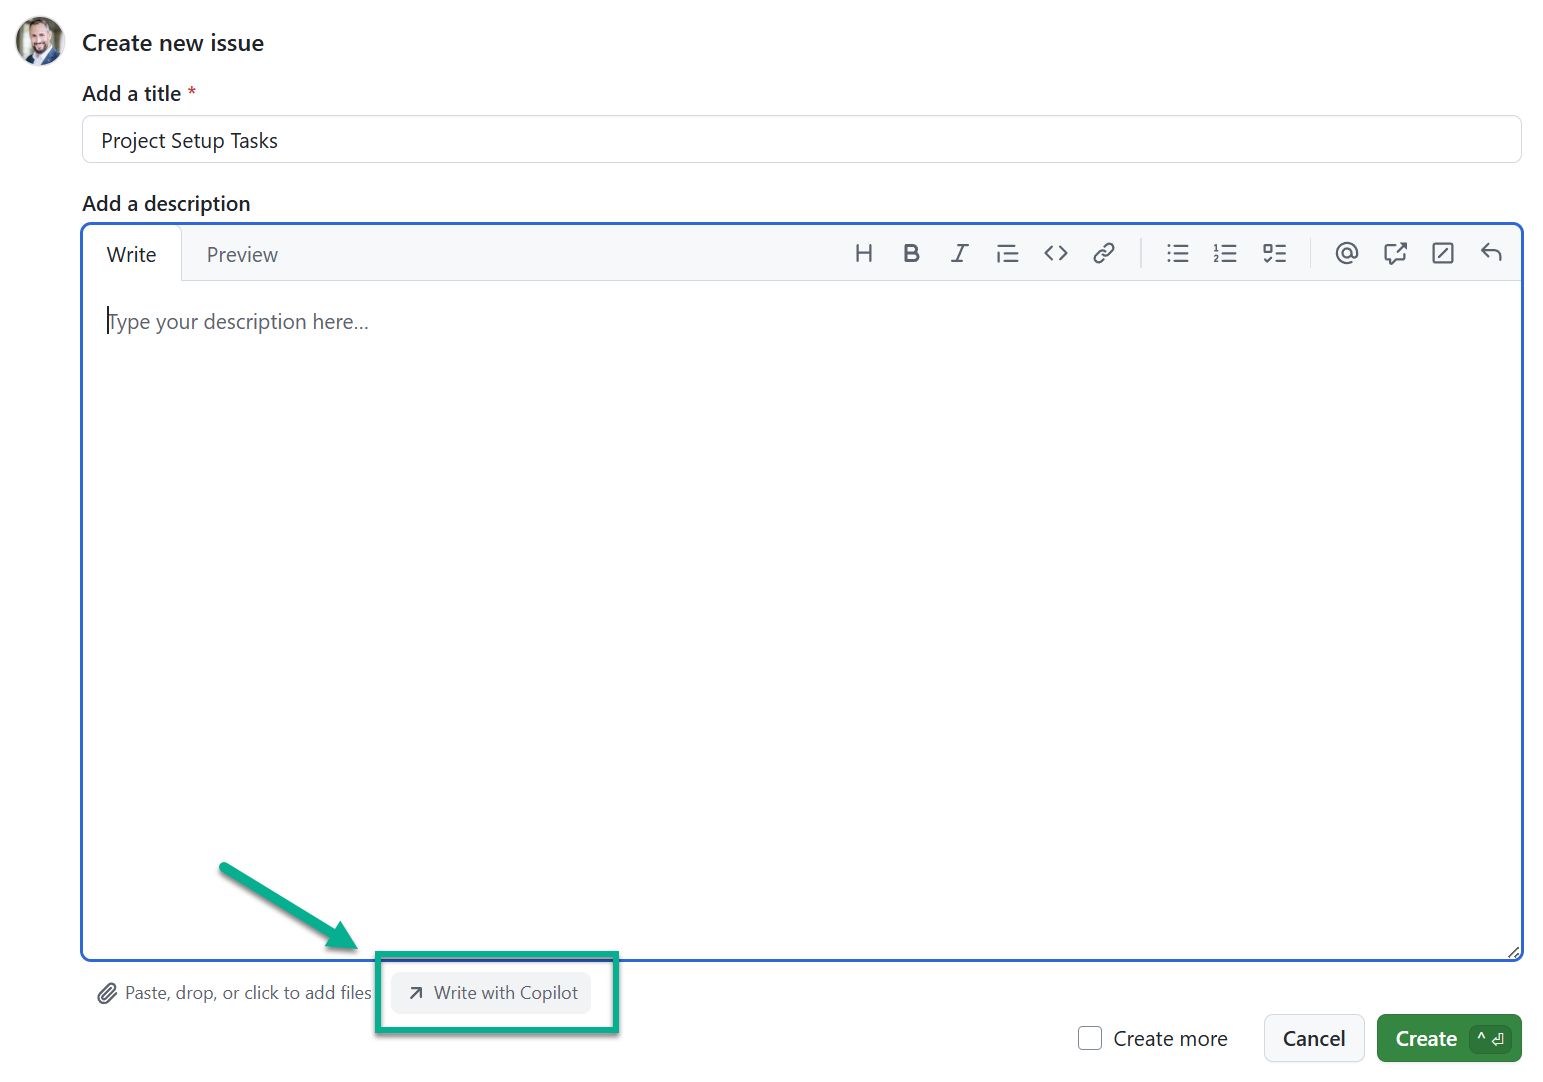Mention someone using the @ icon
Image resolution: width=1543 pixels, height=1082 pixels.
point(1346,253)
